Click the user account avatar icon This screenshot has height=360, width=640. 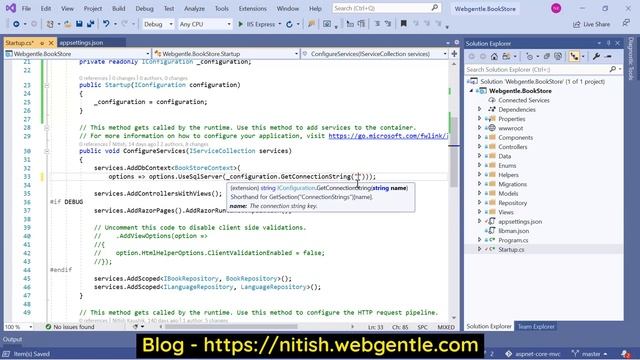point(556,8)
